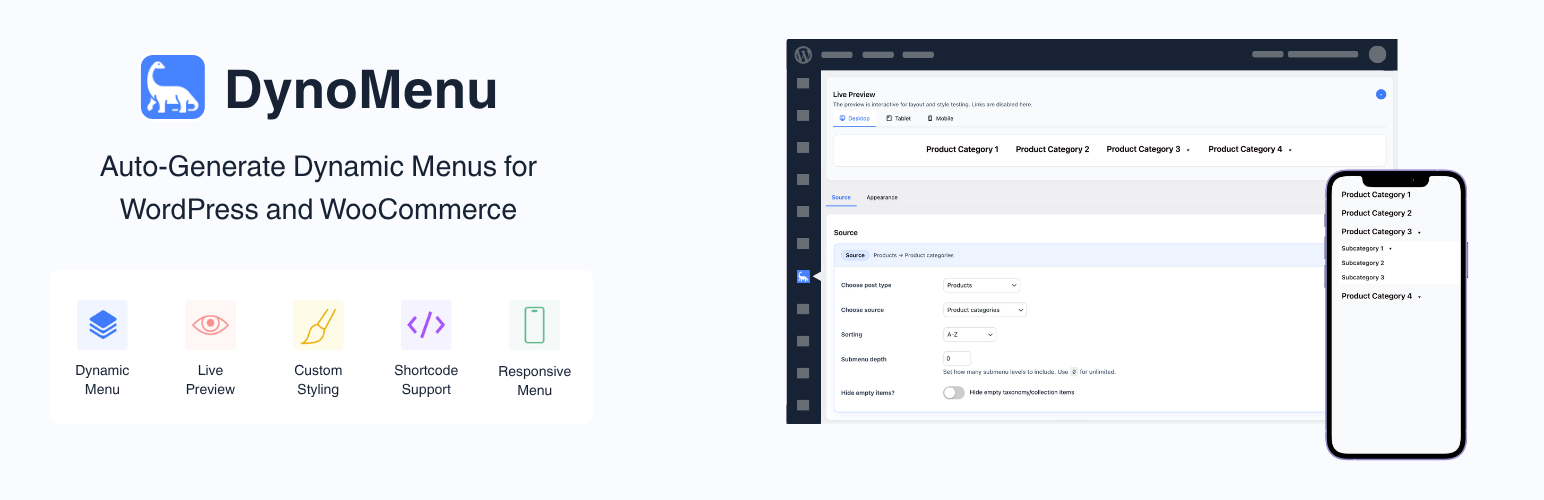Image resolution: width=1544 pixels, height=500 pixels.
Task: Click the 'Dynamic Menu' feature label
Action: click(x=102, y=380)
